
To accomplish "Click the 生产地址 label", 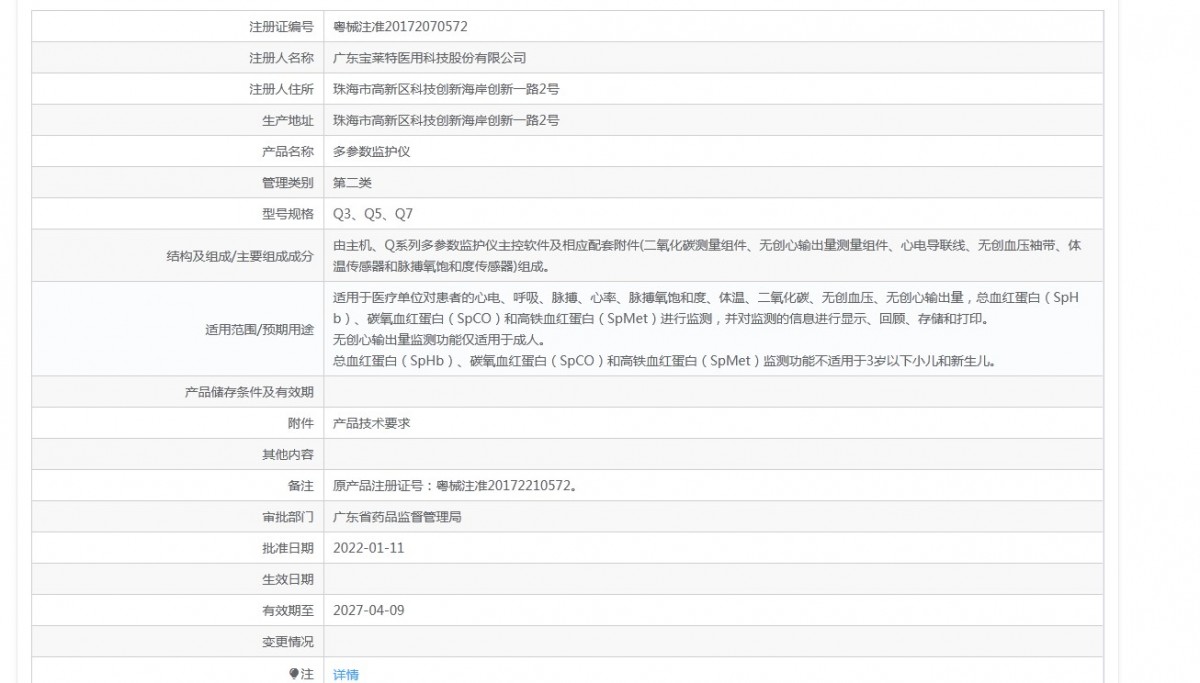I will point(287,120).
